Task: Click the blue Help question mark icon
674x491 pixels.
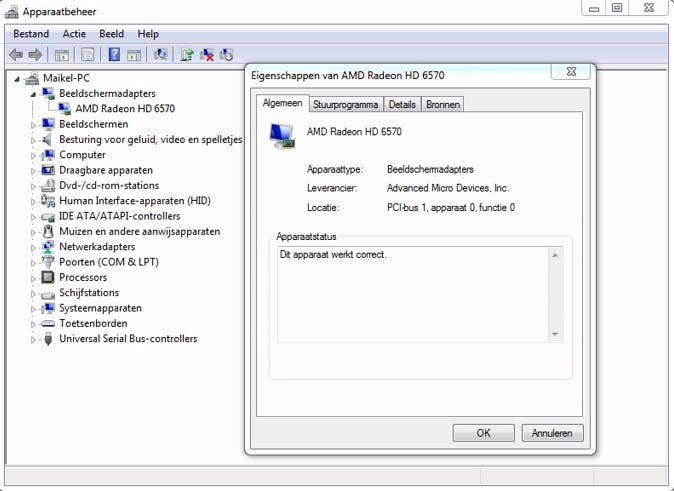Action: click(114, 55)
